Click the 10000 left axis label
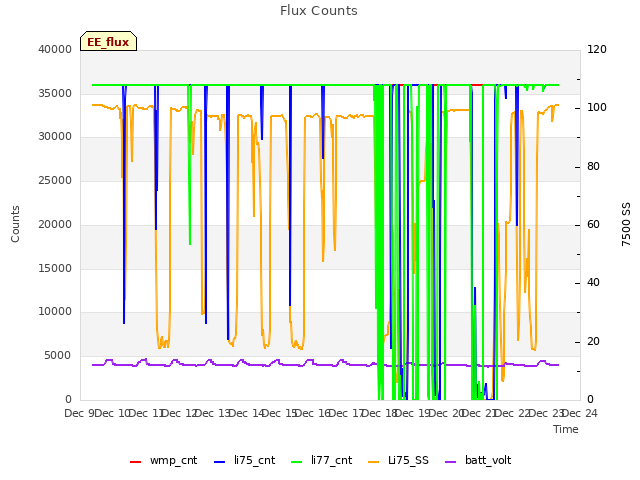Image resolution: width=640 pixels, height=480 pixels. point(55,312)
